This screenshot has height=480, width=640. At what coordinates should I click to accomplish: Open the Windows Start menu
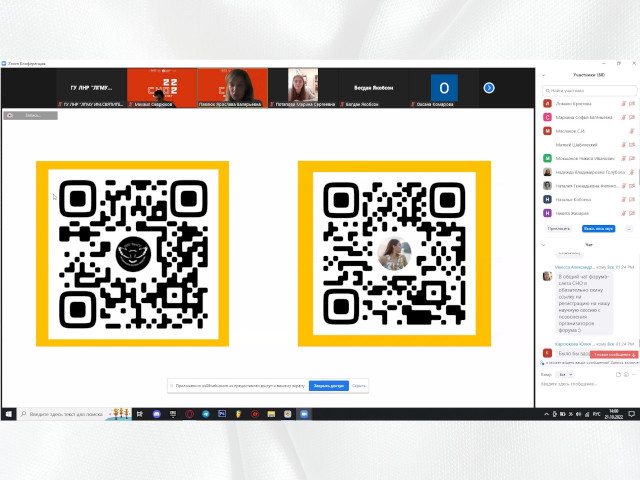point(9,414)
